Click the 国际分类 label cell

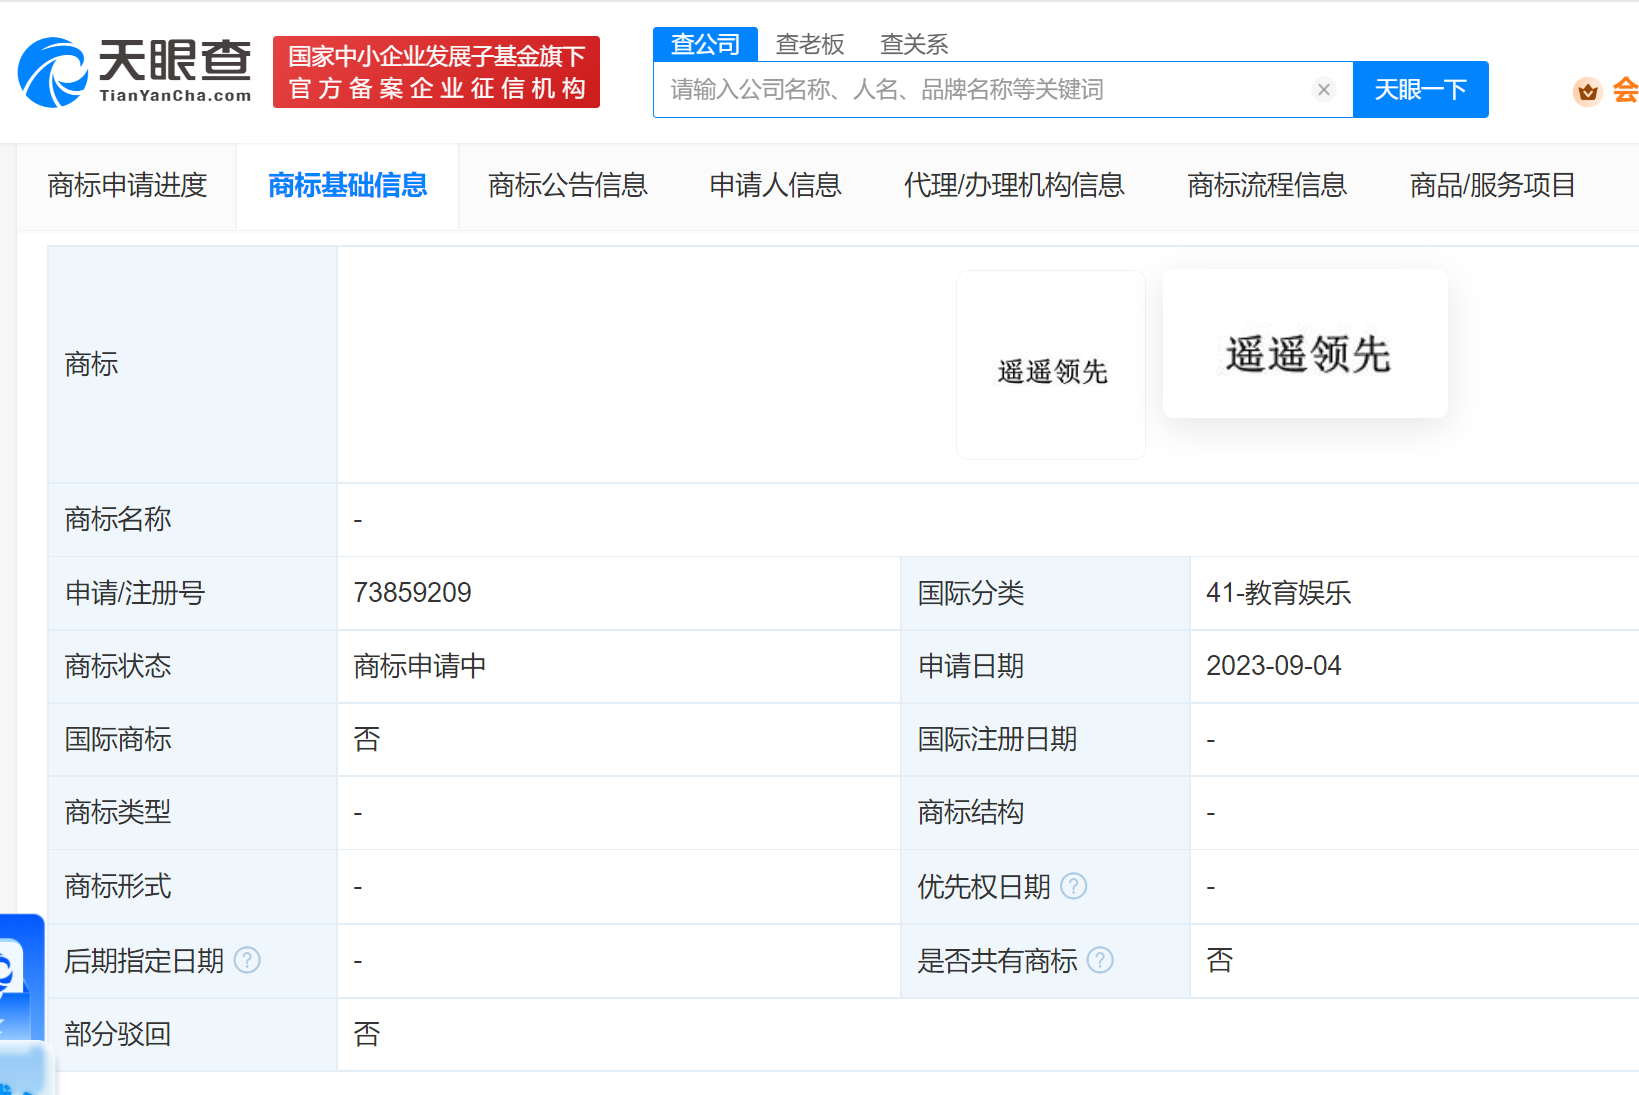pyautogui.click(x=1045, y=593)
